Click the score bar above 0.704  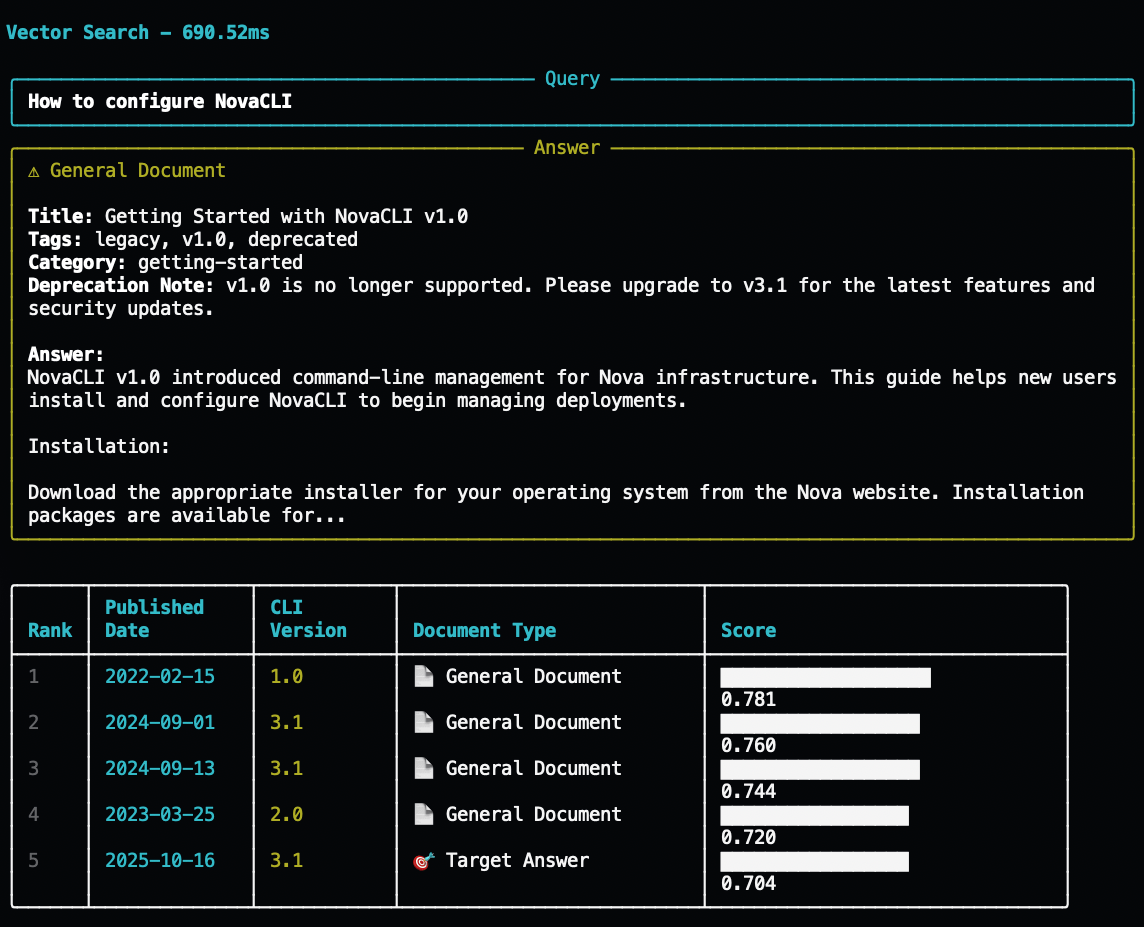click(x=814, y=862)
